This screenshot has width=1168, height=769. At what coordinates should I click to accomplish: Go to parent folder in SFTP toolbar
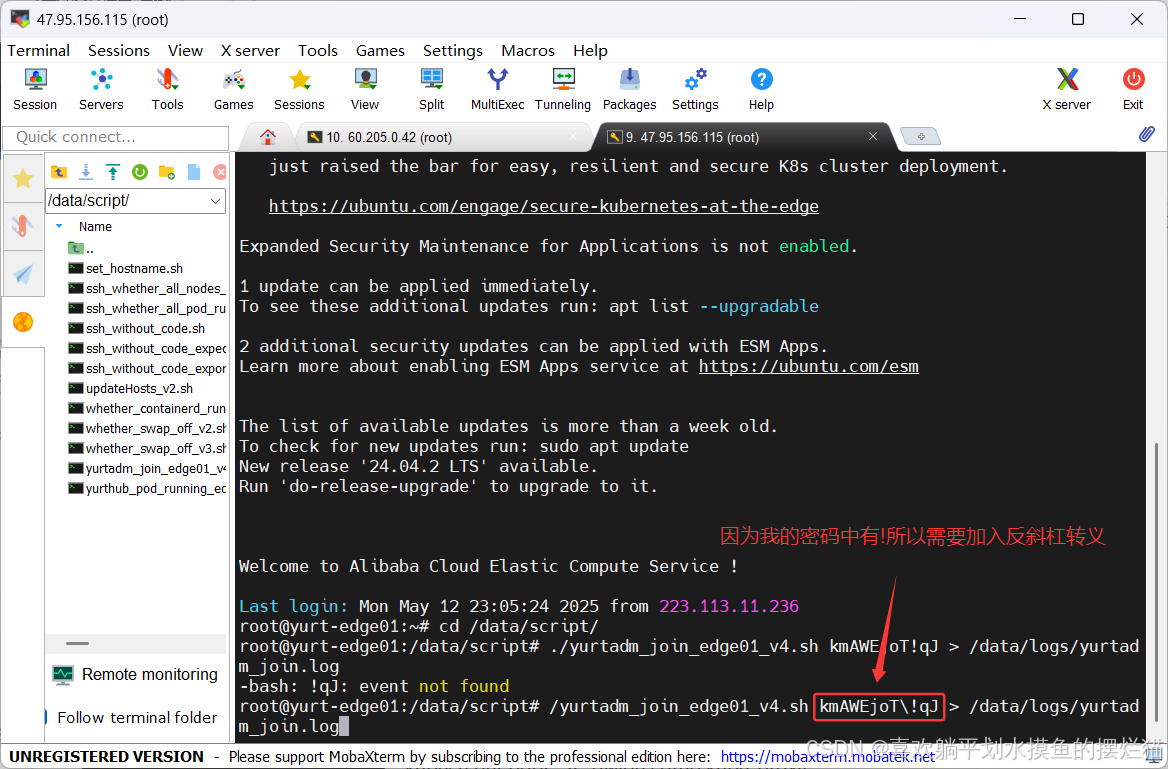59,172
